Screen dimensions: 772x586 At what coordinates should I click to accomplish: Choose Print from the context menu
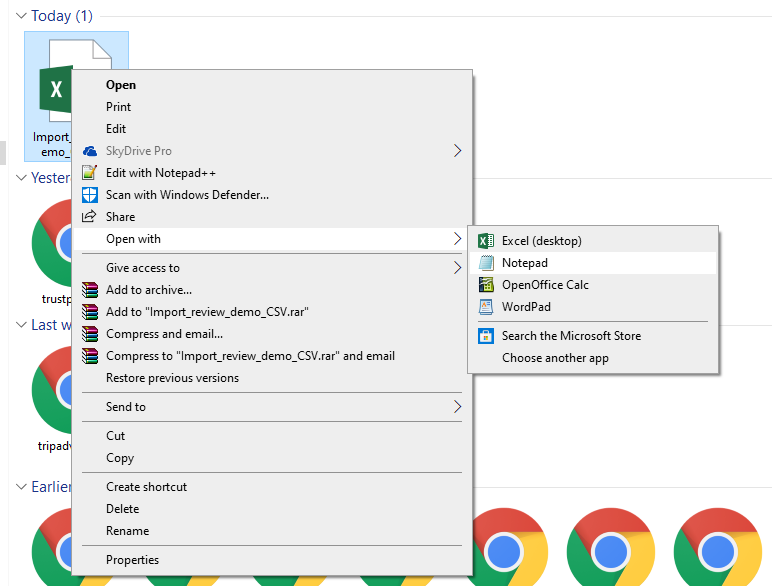pos(272,107)
